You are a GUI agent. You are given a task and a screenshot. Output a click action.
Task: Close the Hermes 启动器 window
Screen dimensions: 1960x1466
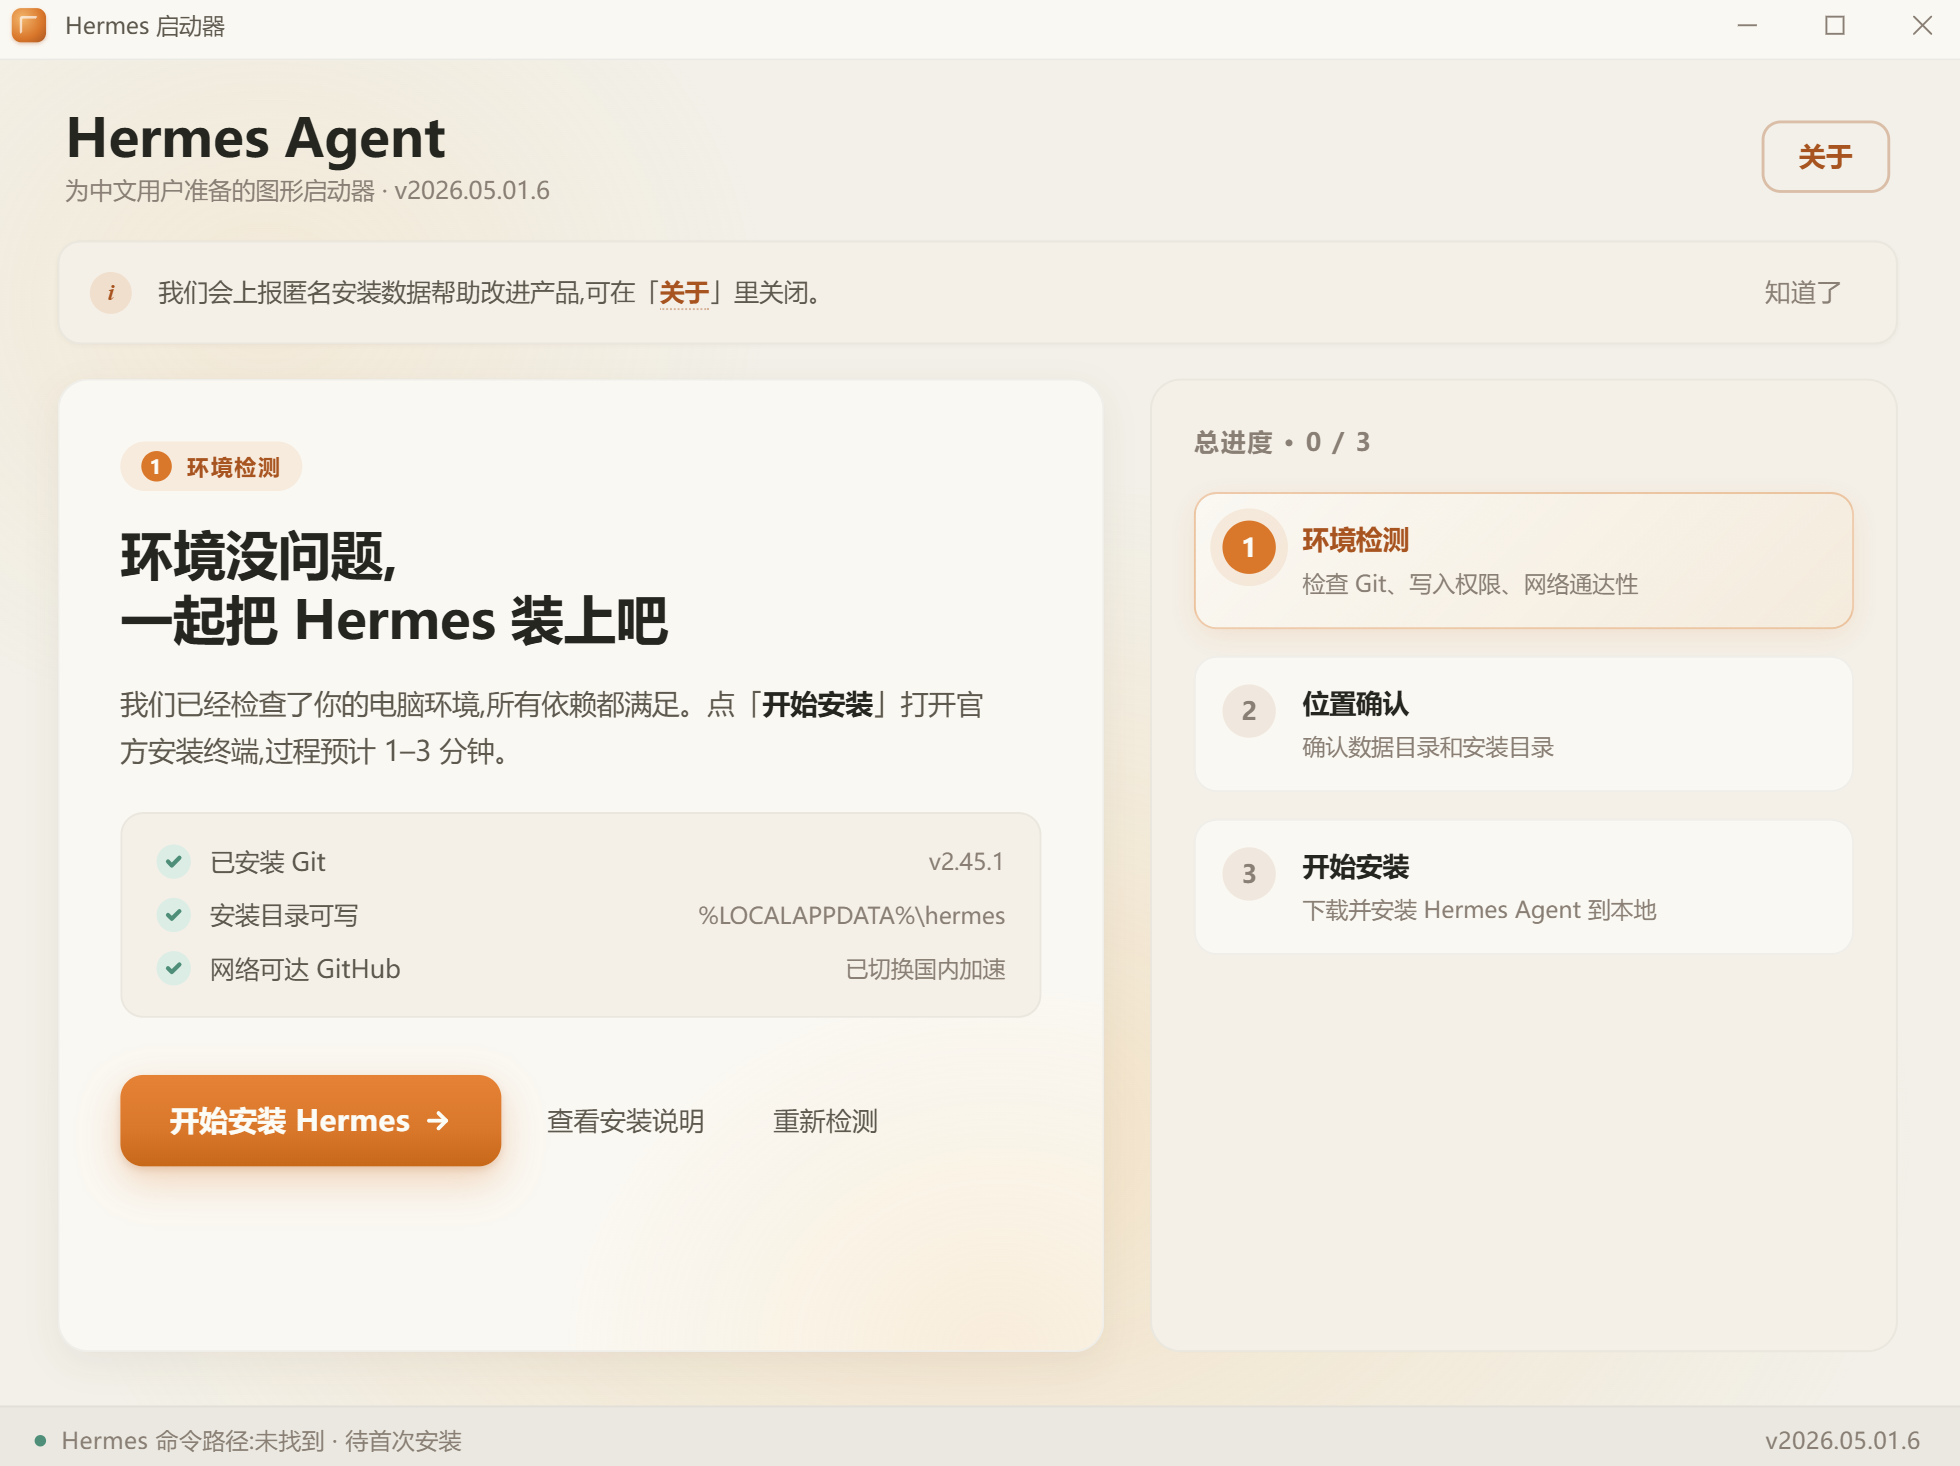(1922, 26)
